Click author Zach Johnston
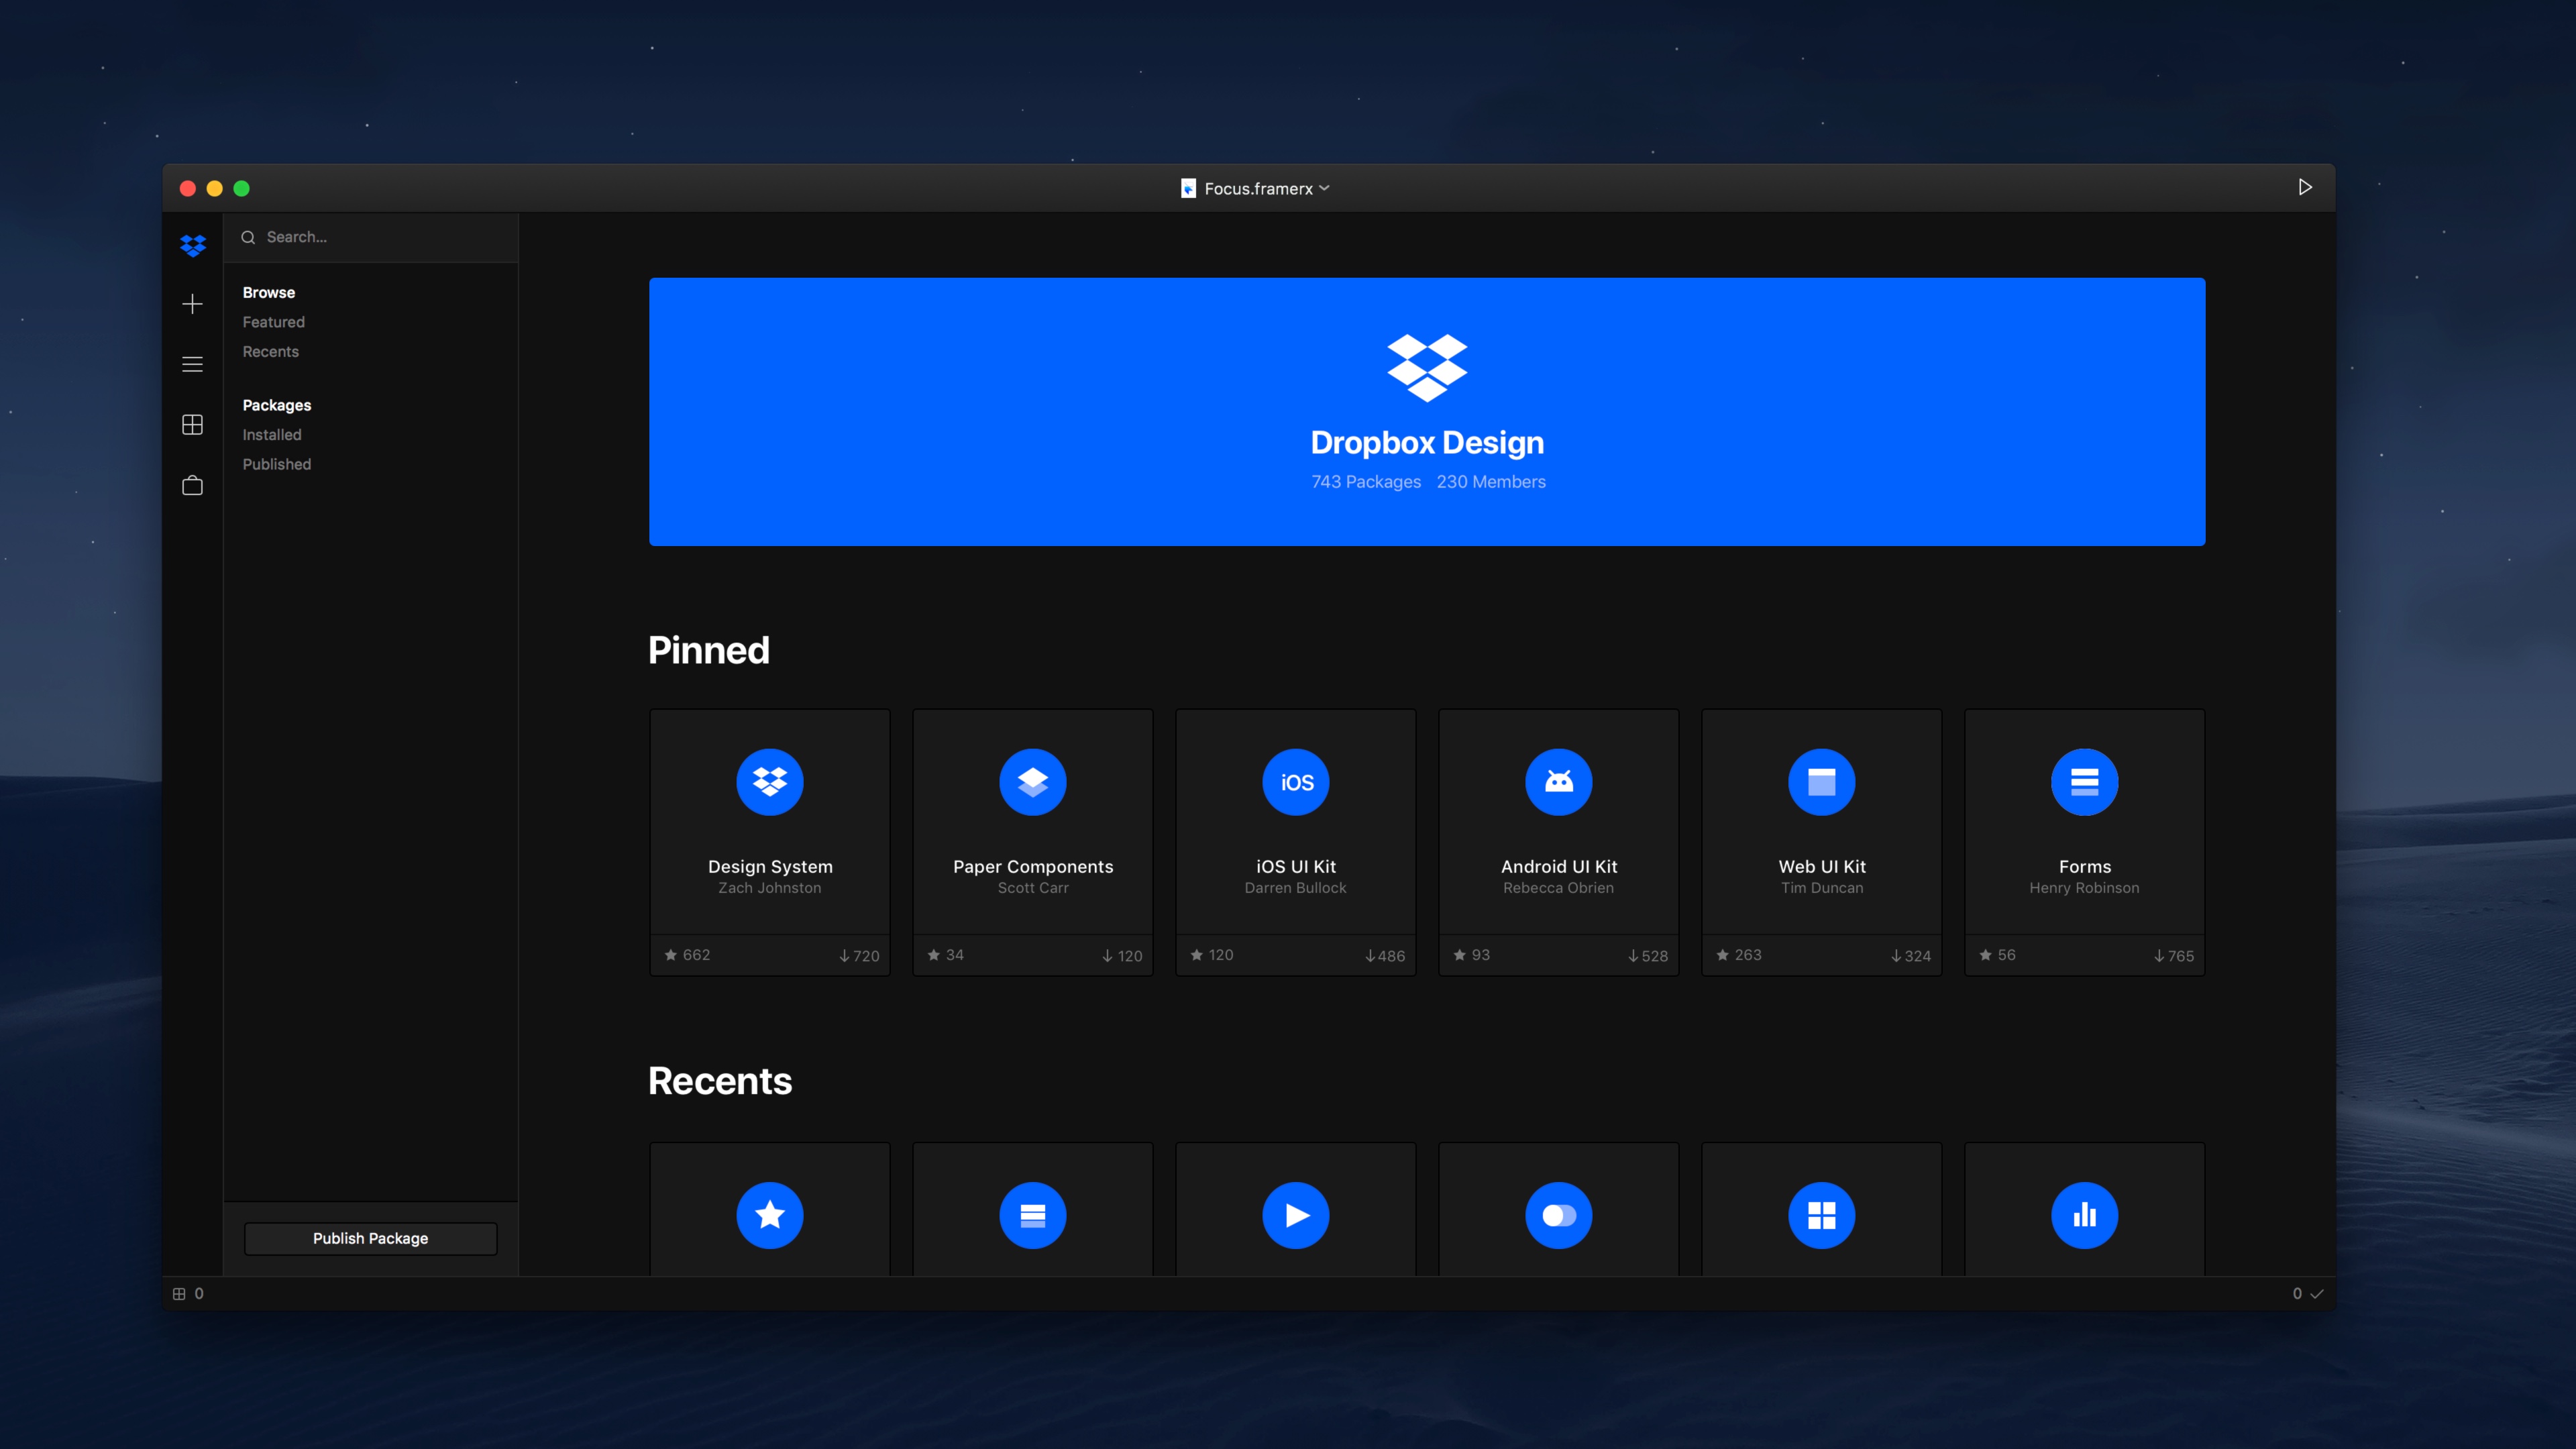 tap(770, 888)
